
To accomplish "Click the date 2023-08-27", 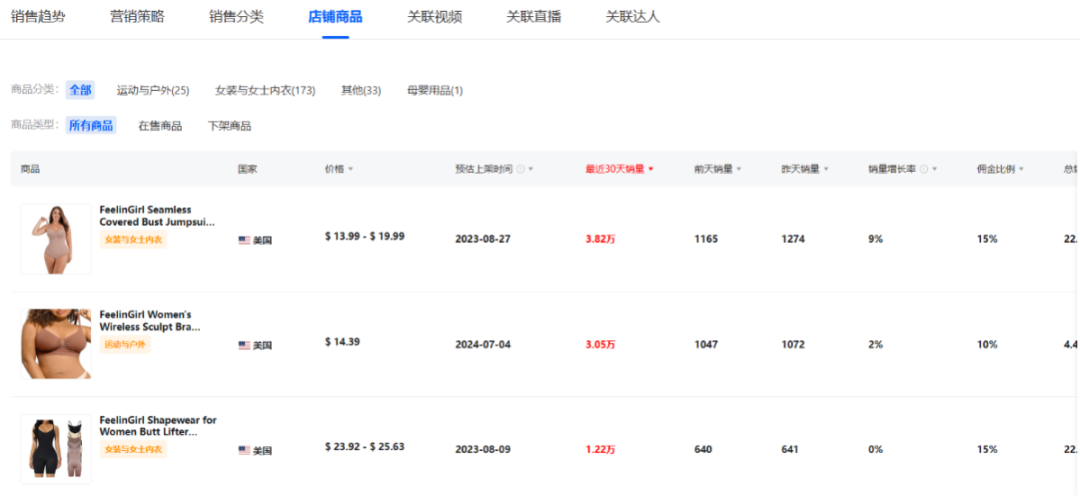I will (483, 239).
